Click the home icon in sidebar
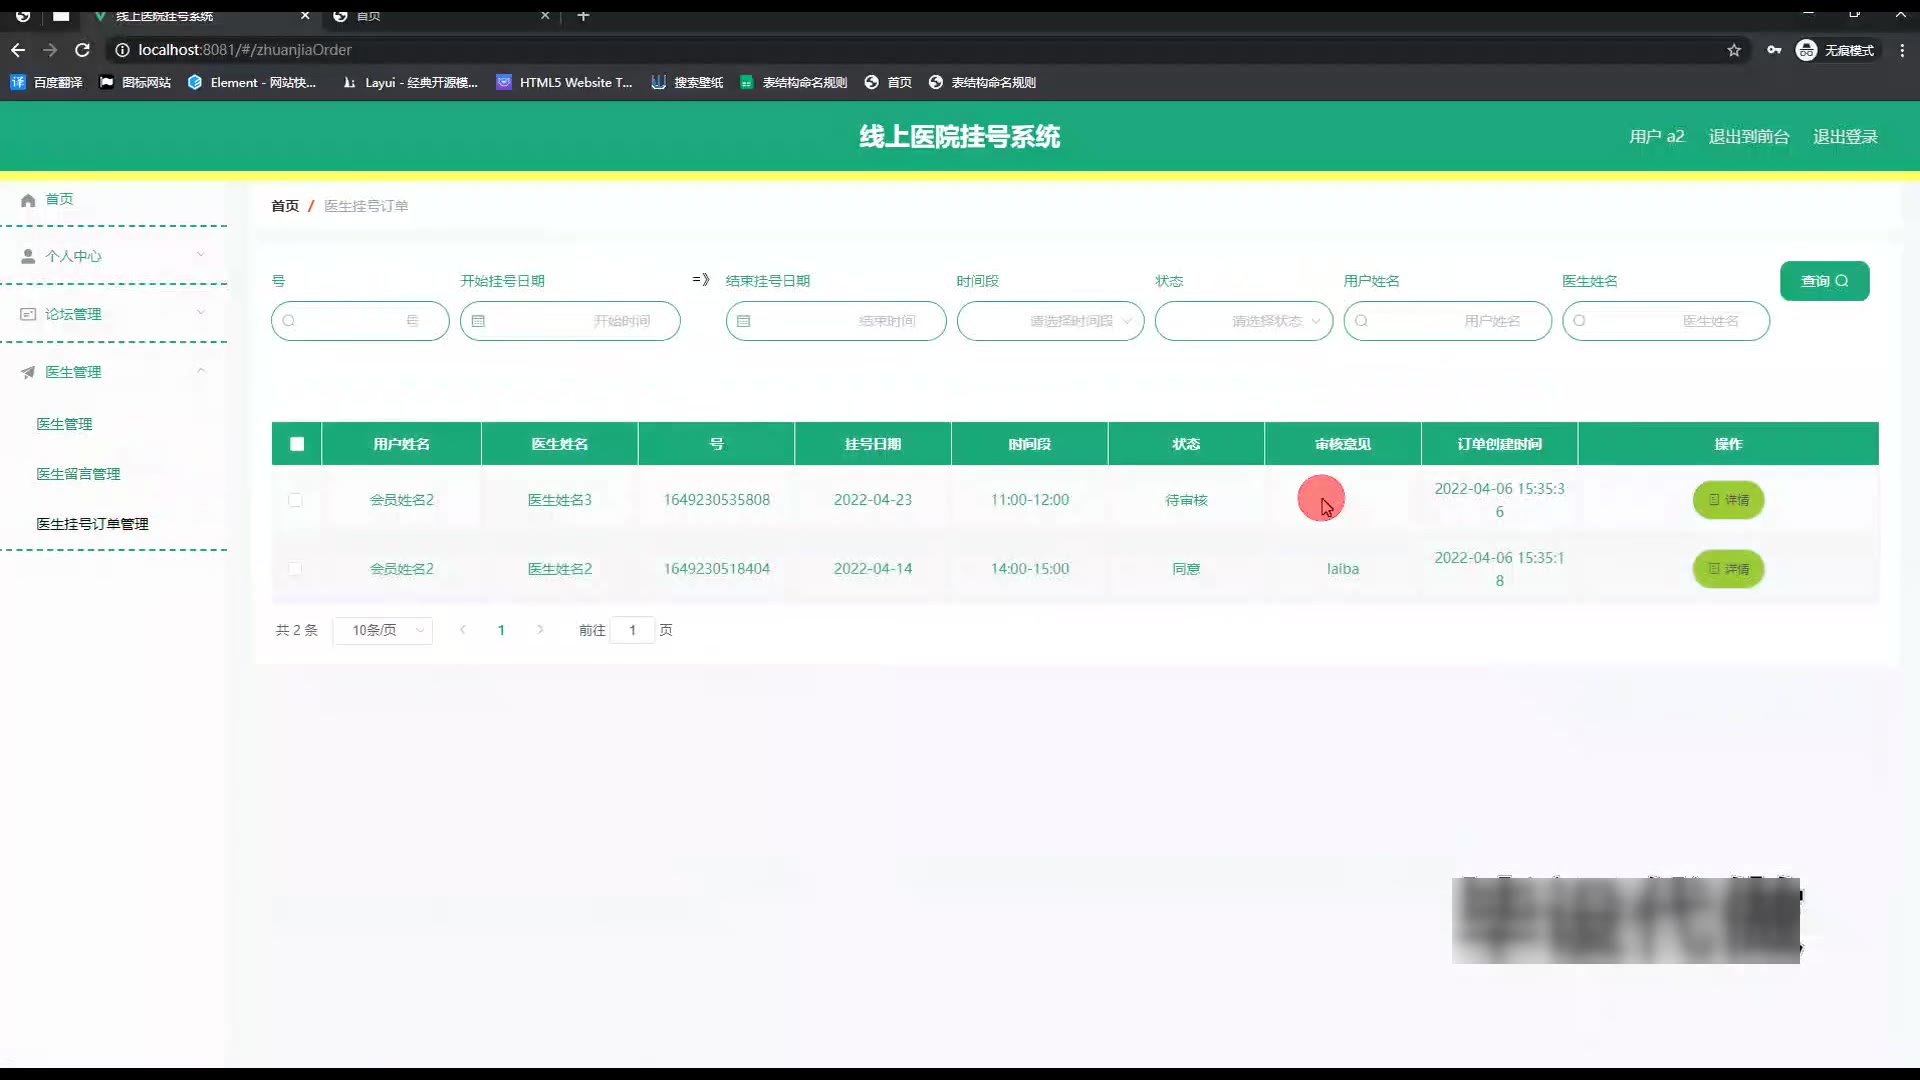Viewport: 1920px width, 1080px height. [x=28, y=200]
